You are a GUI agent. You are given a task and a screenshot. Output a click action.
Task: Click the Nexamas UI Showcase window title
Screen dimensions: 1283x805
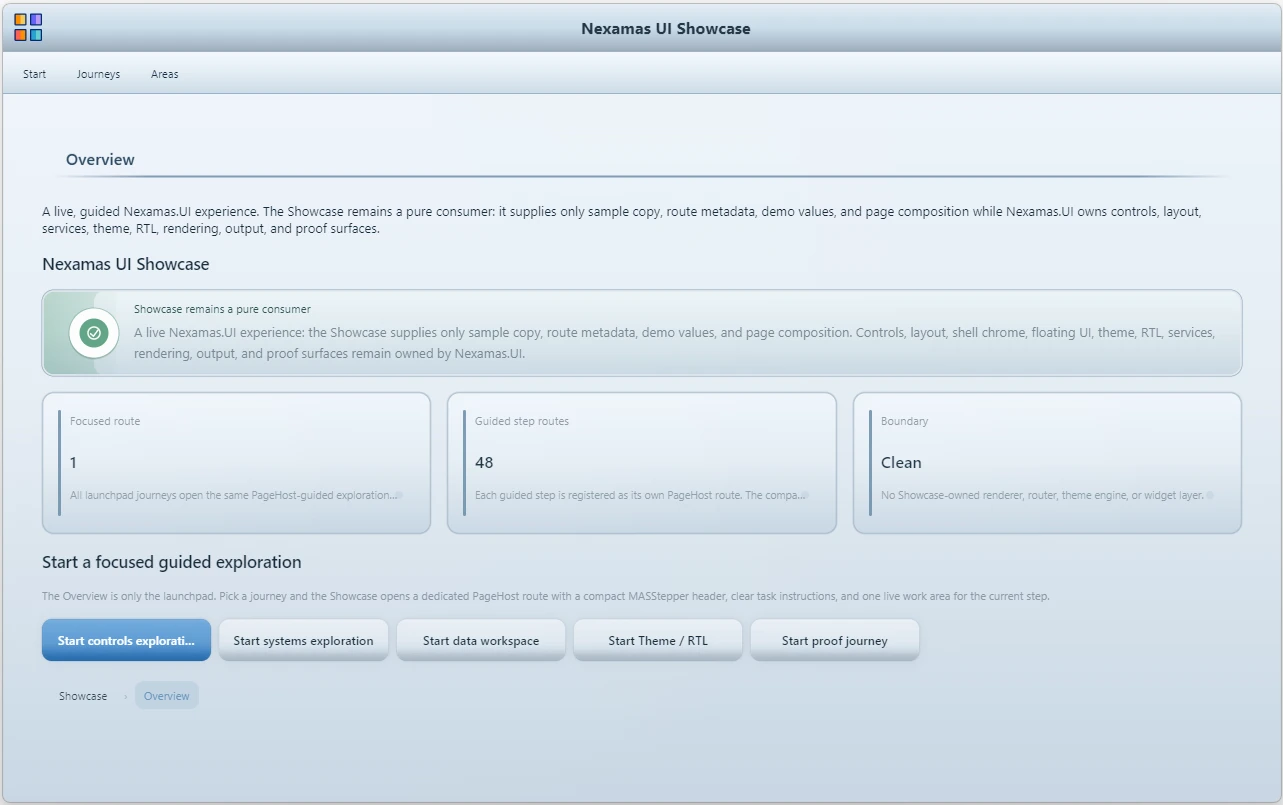point(666,28)
